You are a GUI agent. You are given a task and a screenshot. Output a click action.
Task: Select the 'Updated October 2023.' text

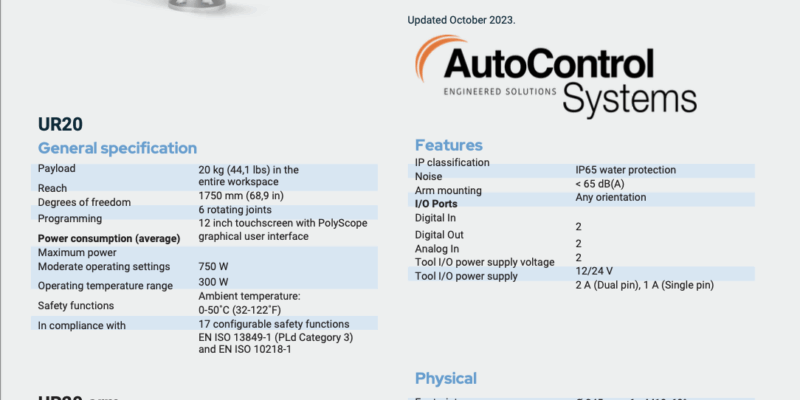pyautogui.click(x=461, y=20)
